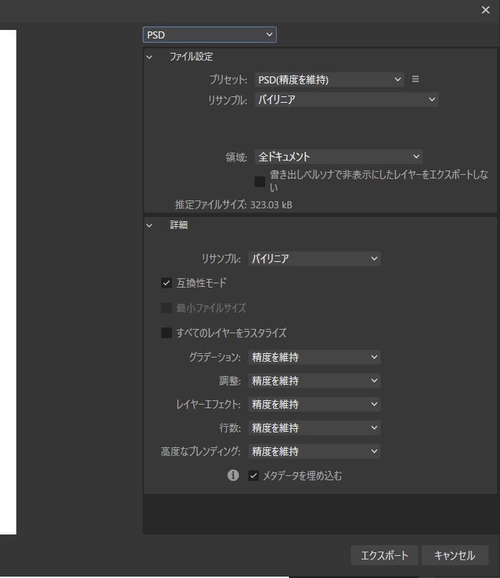This screenshot has width=500, height=578.
Task: Click the metadata info icon
Action: [x=233, y=476]
